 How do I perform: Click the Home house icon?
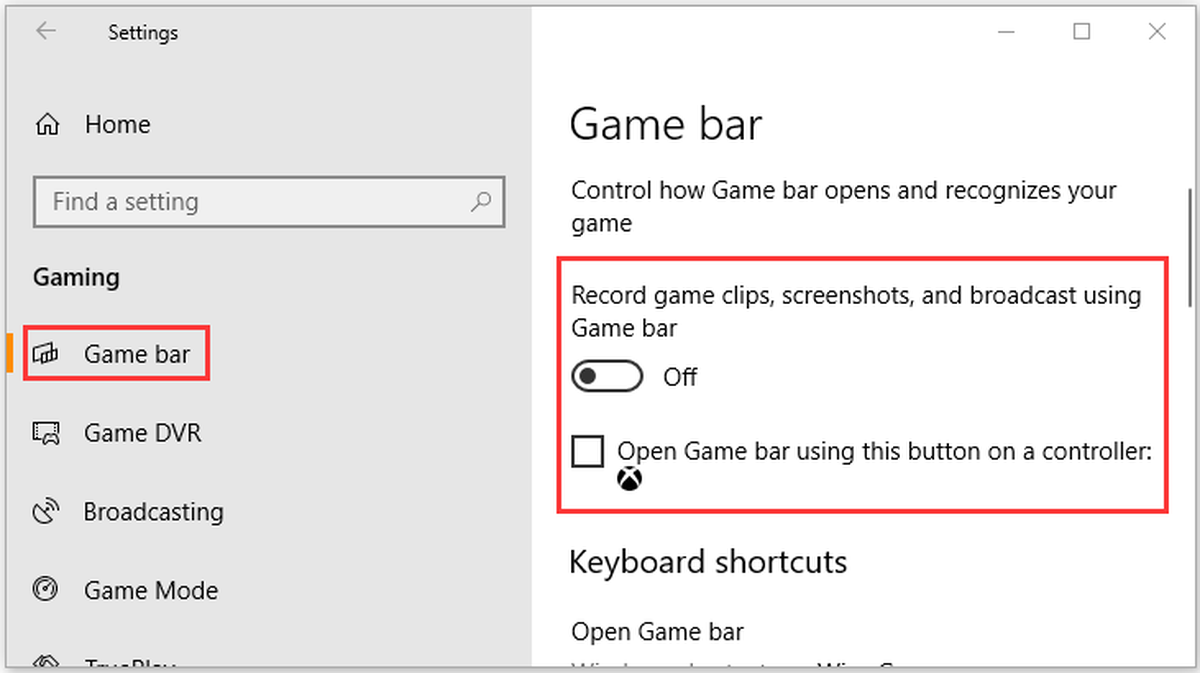tap(47, 125)
